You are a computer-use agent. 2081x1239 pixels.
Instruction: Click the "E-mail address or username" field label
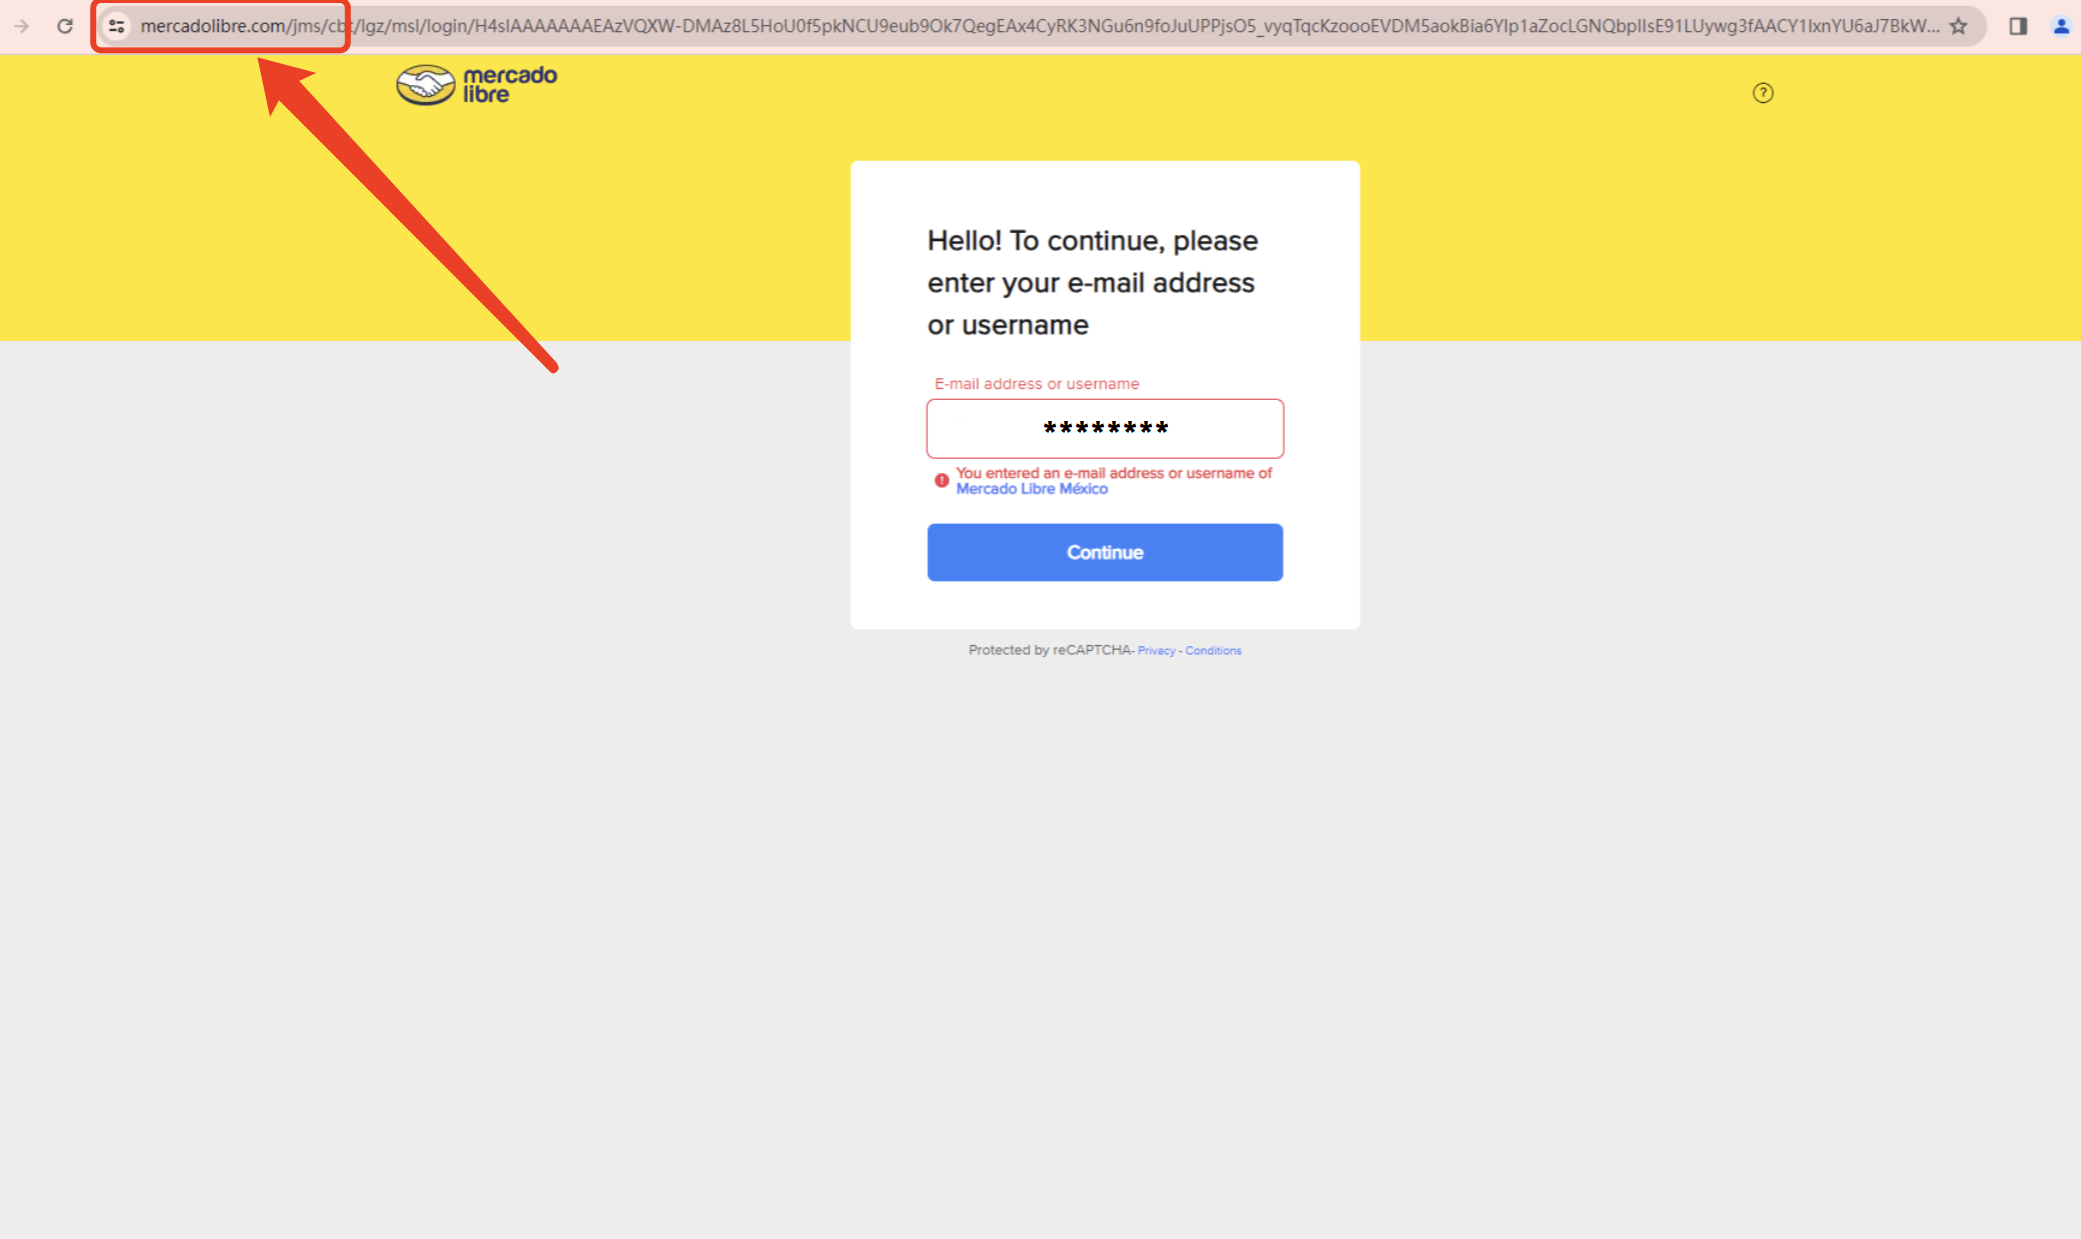[x=1037, y=384]
